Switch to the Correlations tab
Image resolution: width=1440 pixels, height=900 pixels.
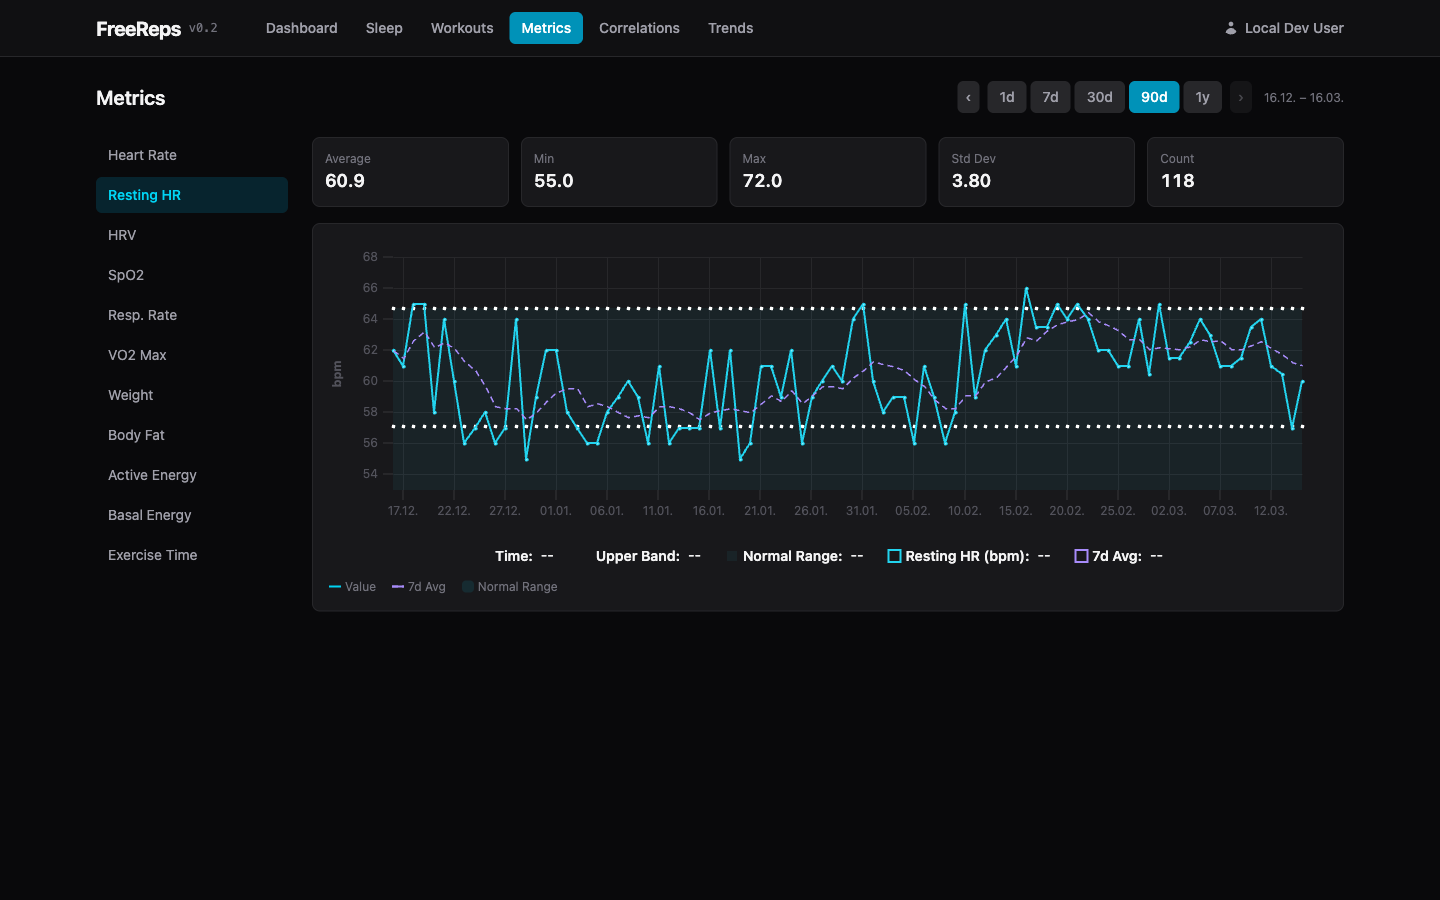click(x=639, y=28)
